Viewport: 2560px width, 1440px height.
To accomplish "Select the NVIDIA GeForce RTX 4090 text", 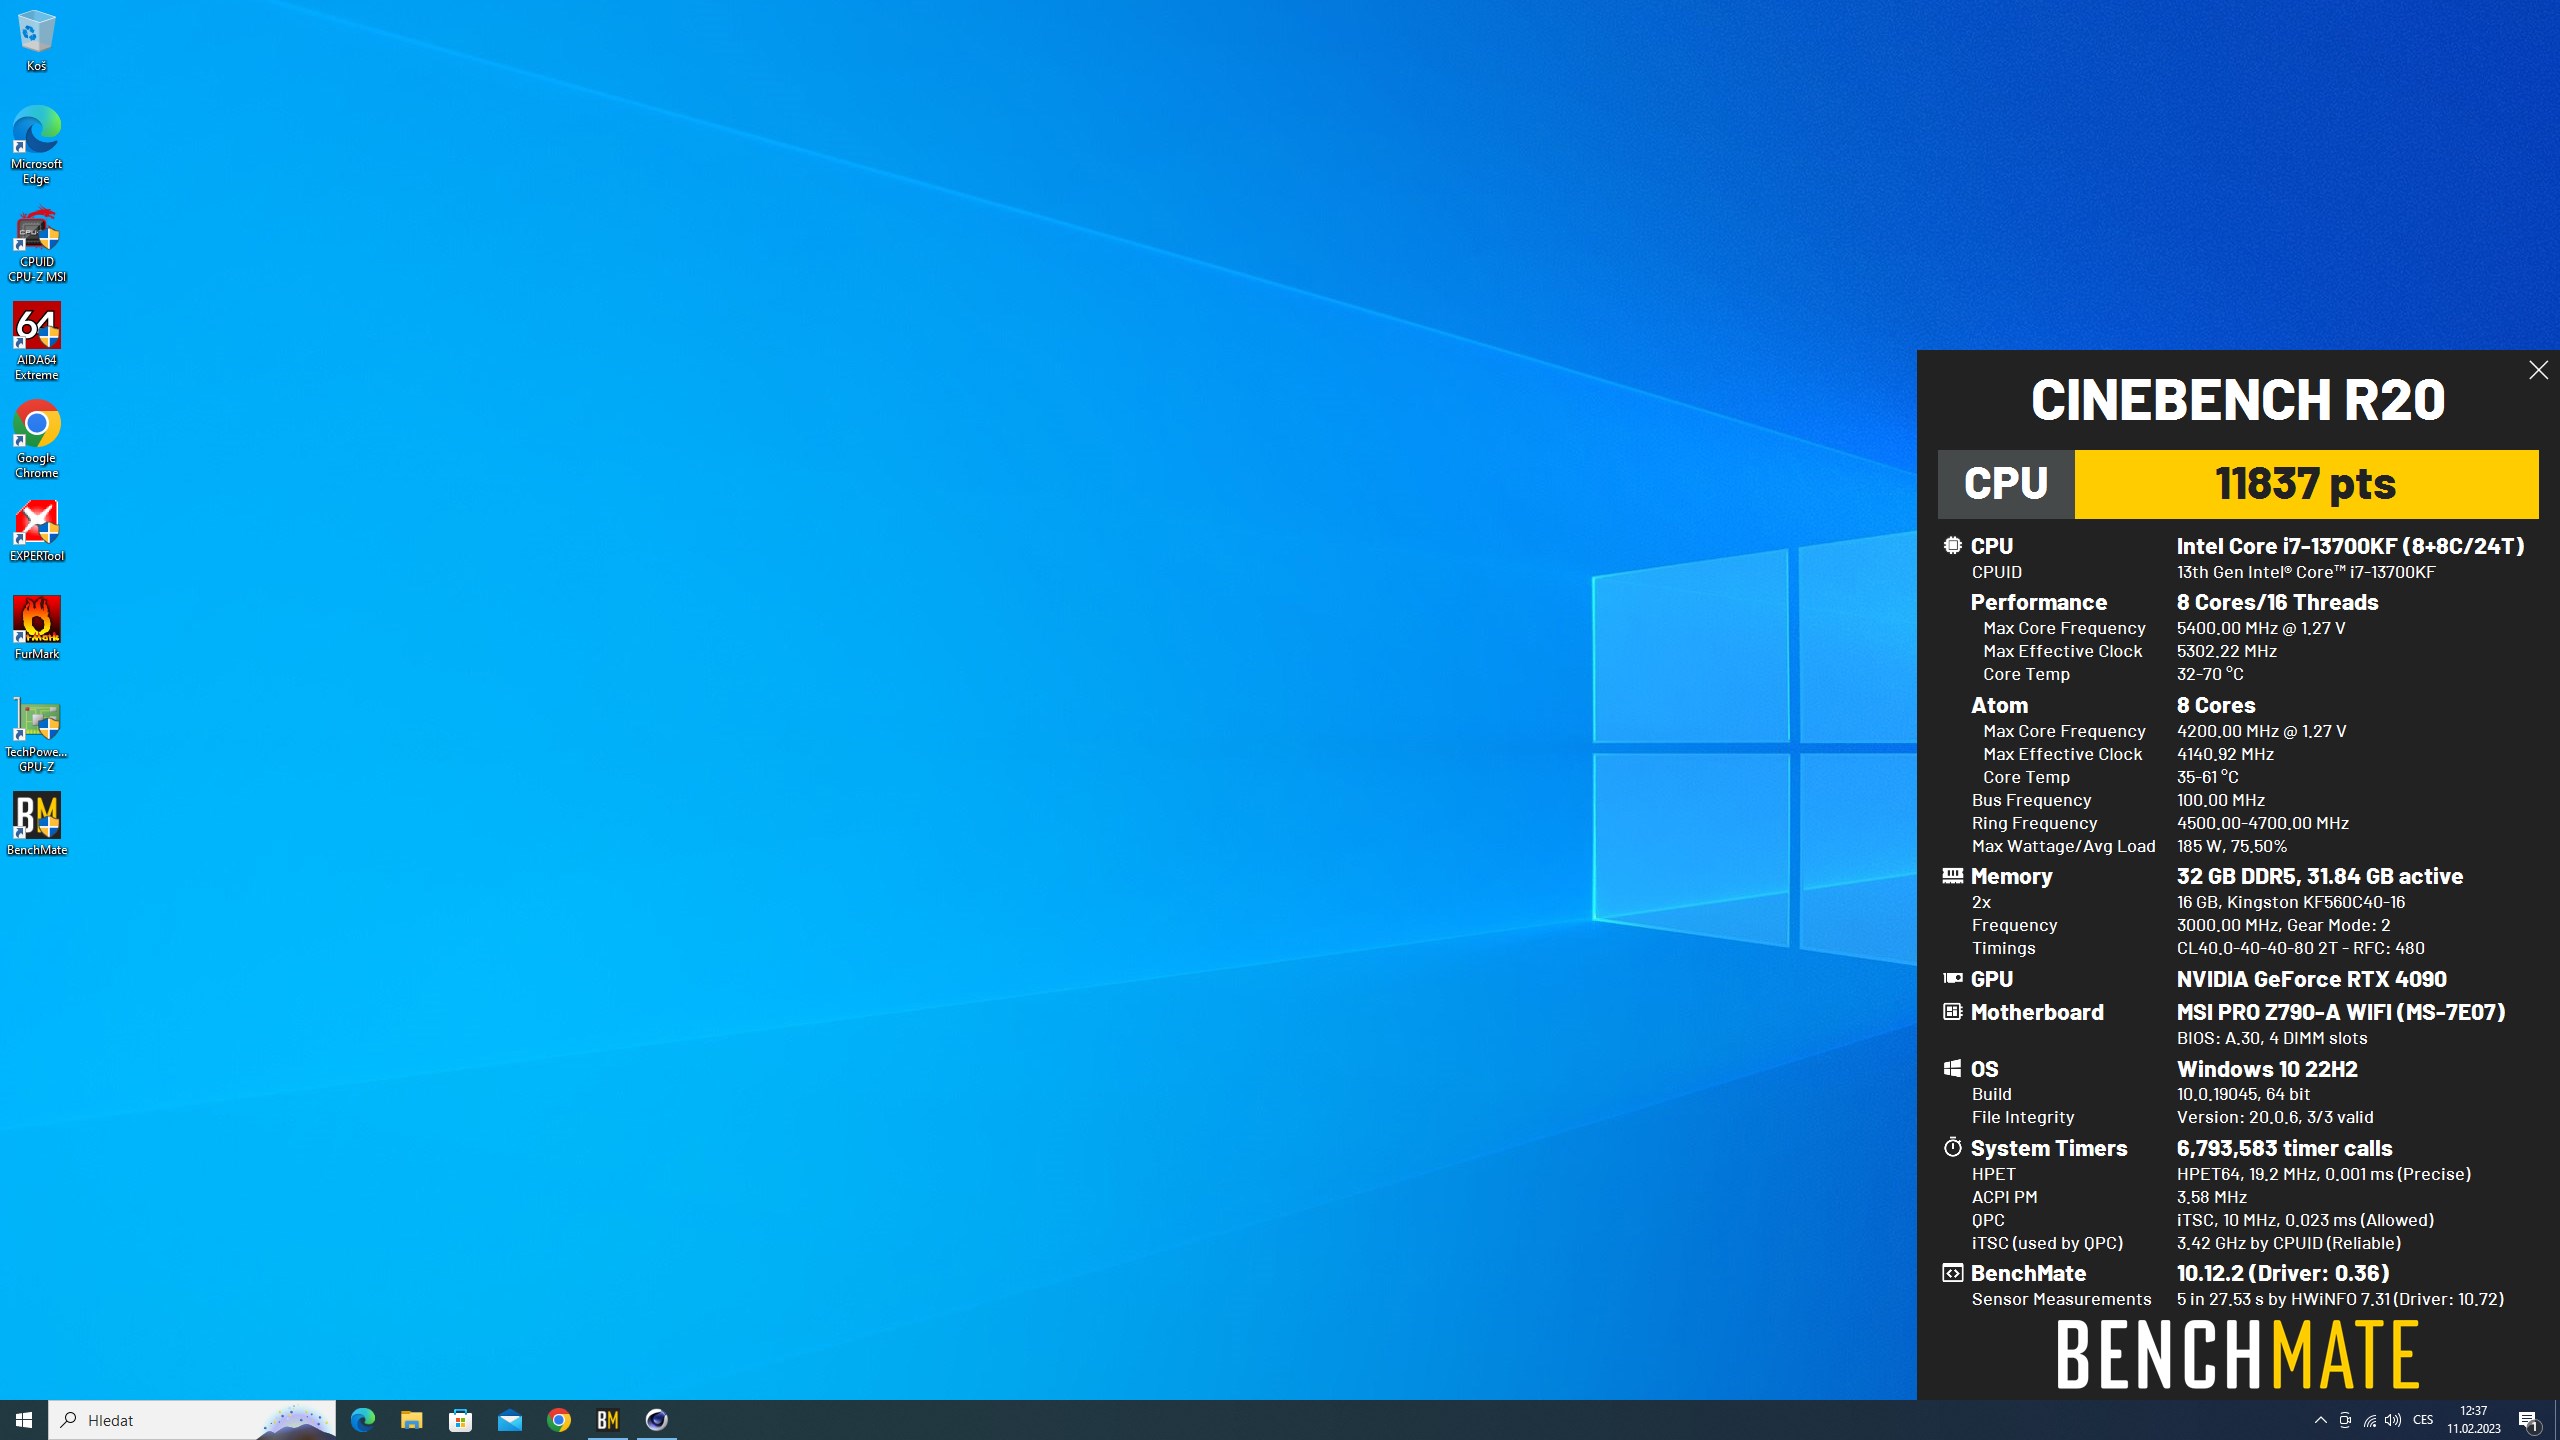I will (2312, 979).
